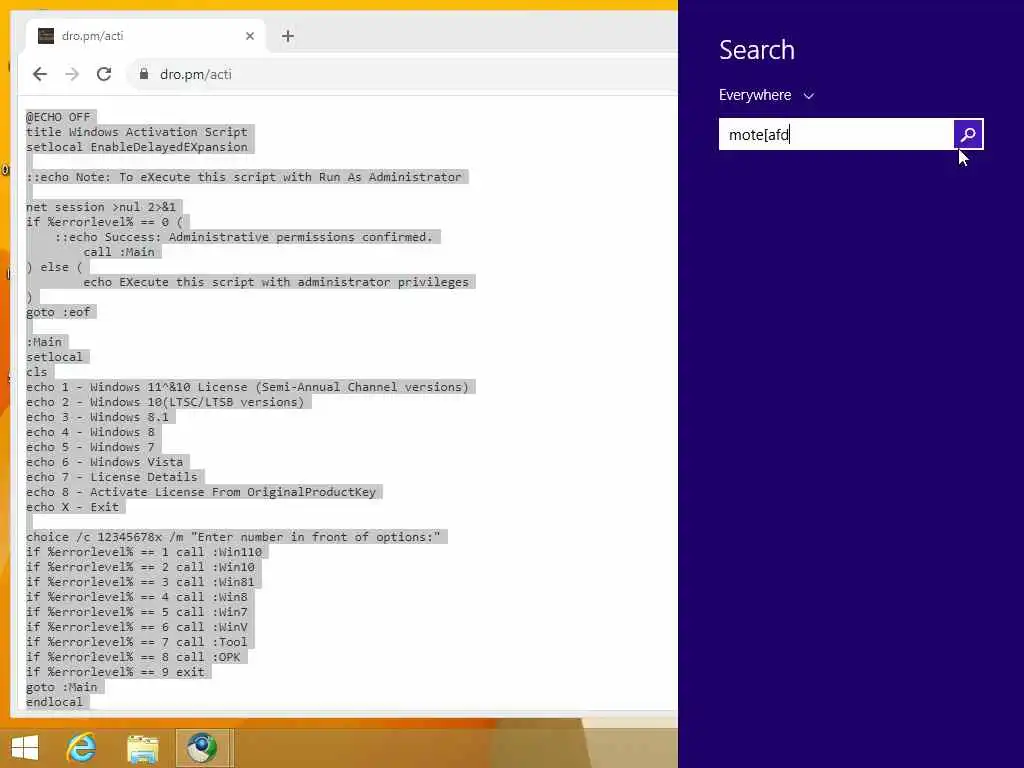The width and height of the screenshot is (1024, 768).
Task: Click 'title Windows Activation Script' line
Action: click(x=136, y=132)
